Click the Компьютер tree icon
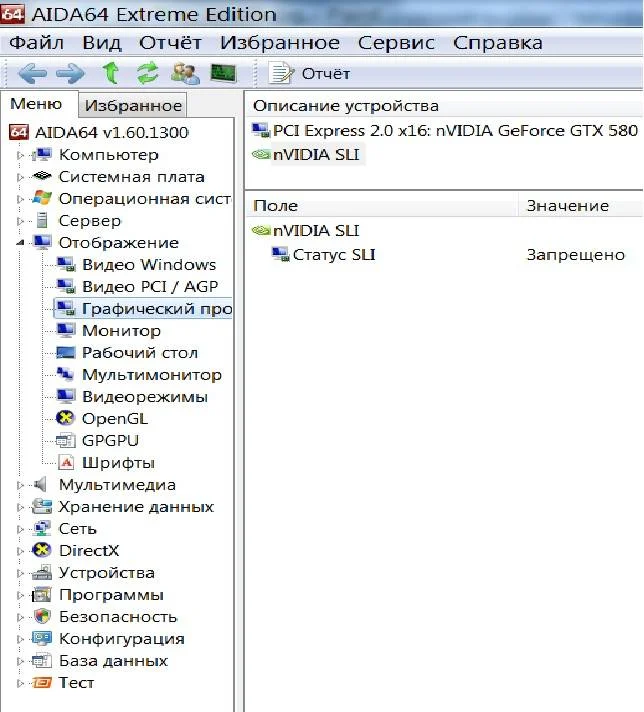644x712 pixels. pos(42,154)
